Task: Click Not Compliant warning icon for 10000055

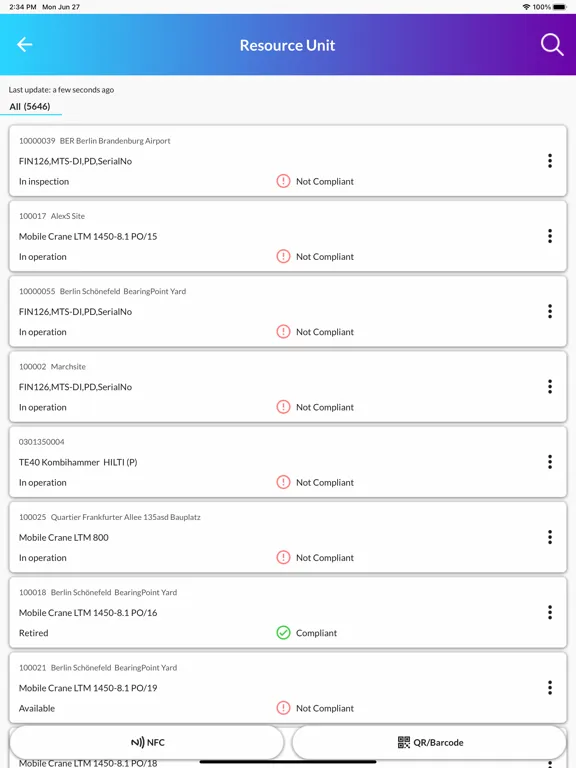Action: point(283,332)
